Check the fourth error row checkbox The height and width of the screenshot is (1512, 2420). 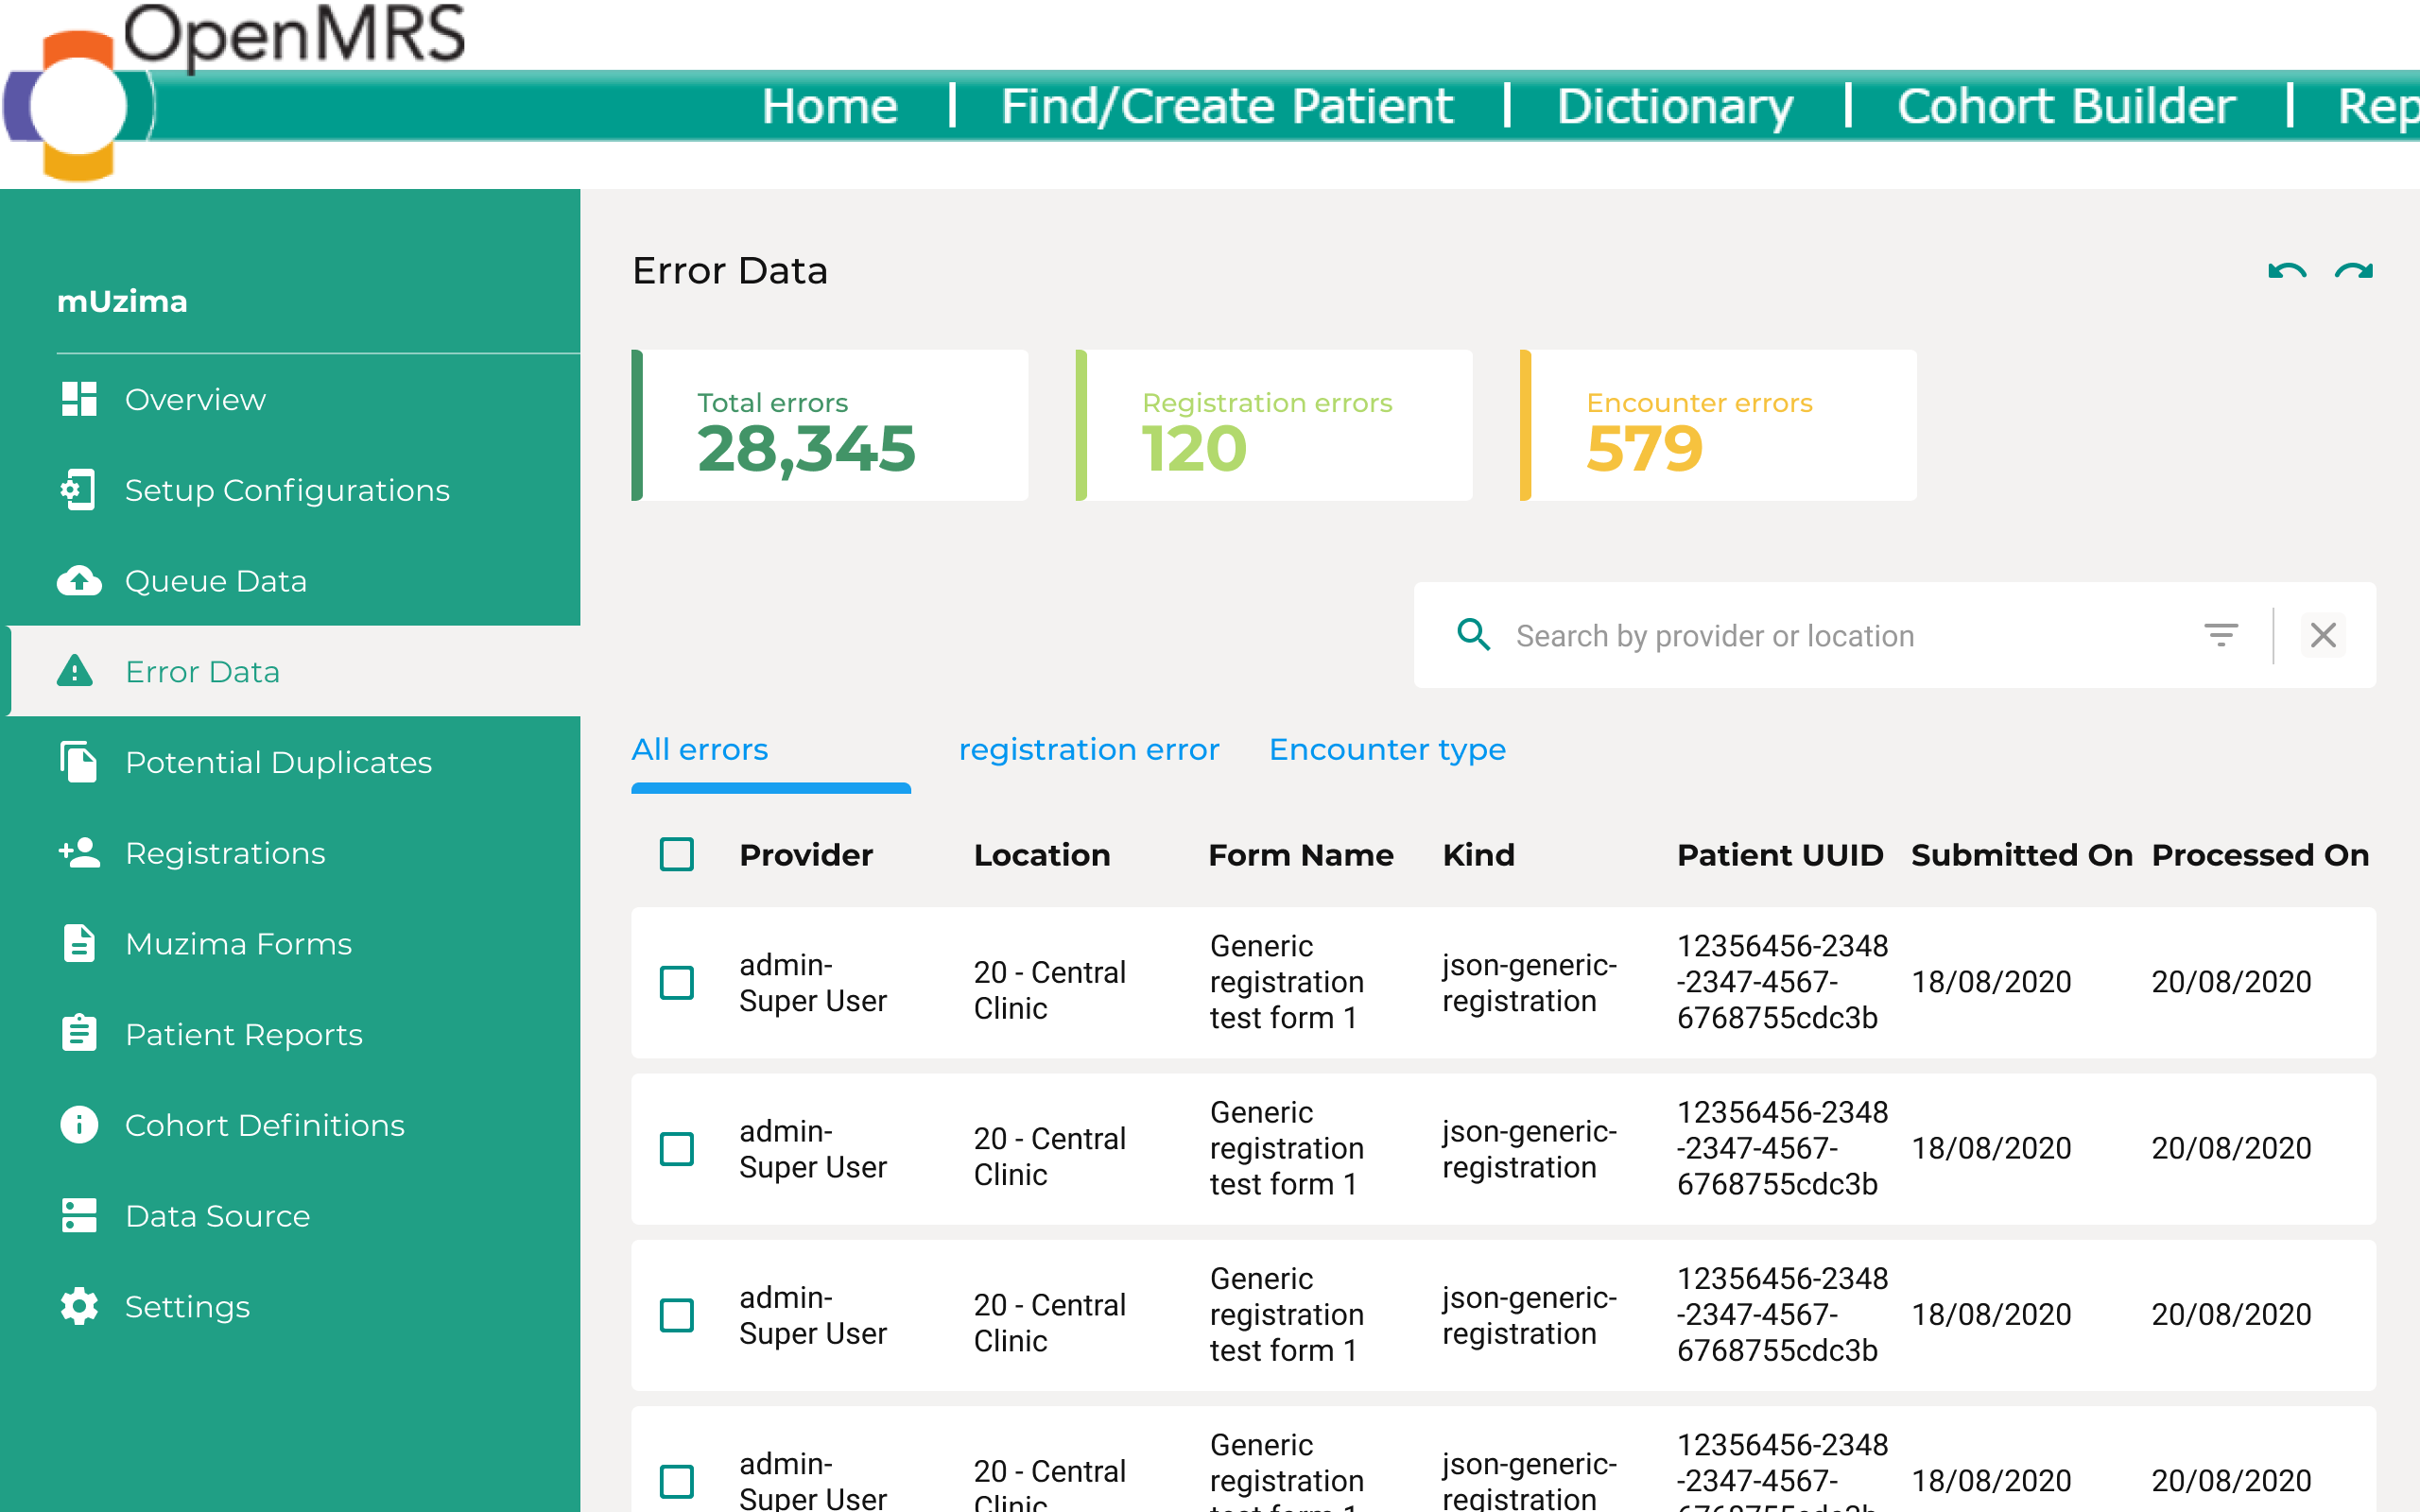pos(677,1481)
